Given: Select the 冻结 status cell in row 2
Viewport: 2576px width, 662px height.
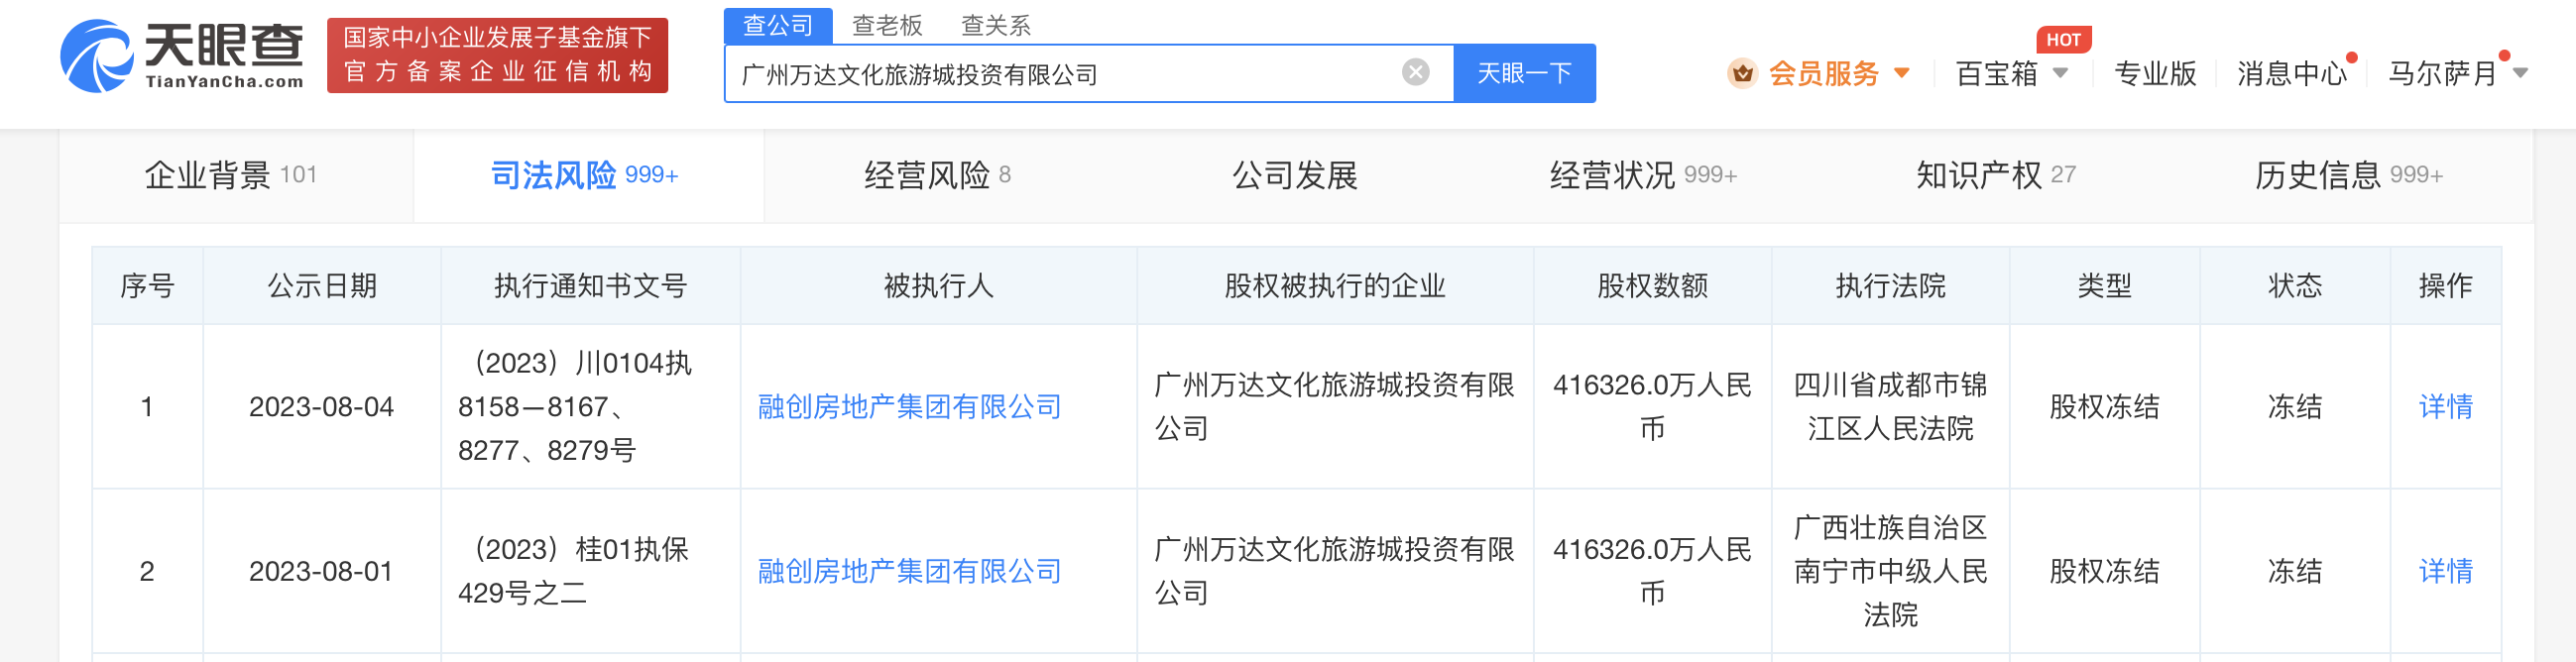Looking at the screenshot, I should pyautogui.click(x=2294, y=571).
